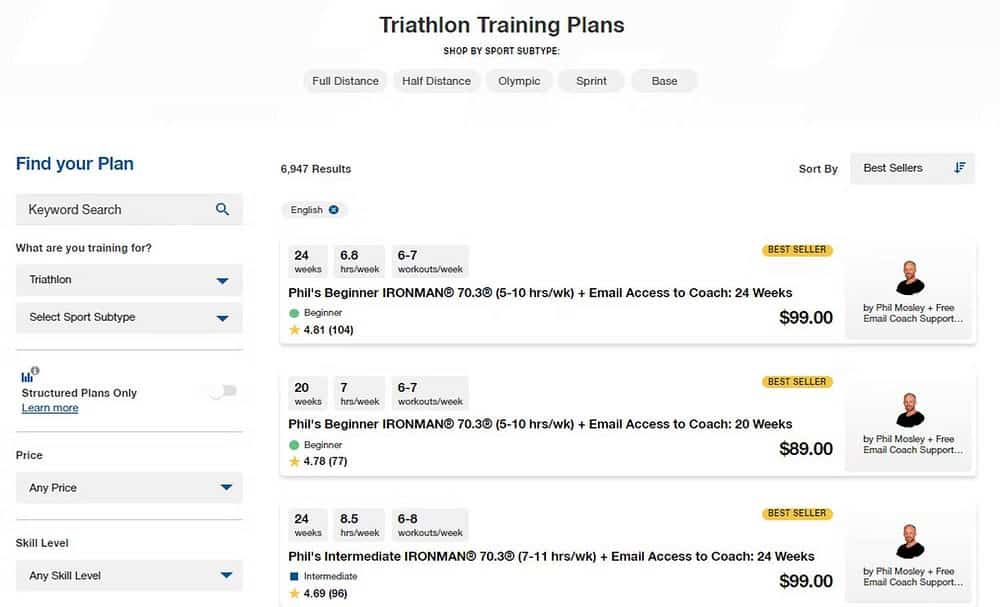Click Phil Mosley's photo on first plan
Image resolution: width=1000 pixels, height=607 pixels.
point(910,277)
